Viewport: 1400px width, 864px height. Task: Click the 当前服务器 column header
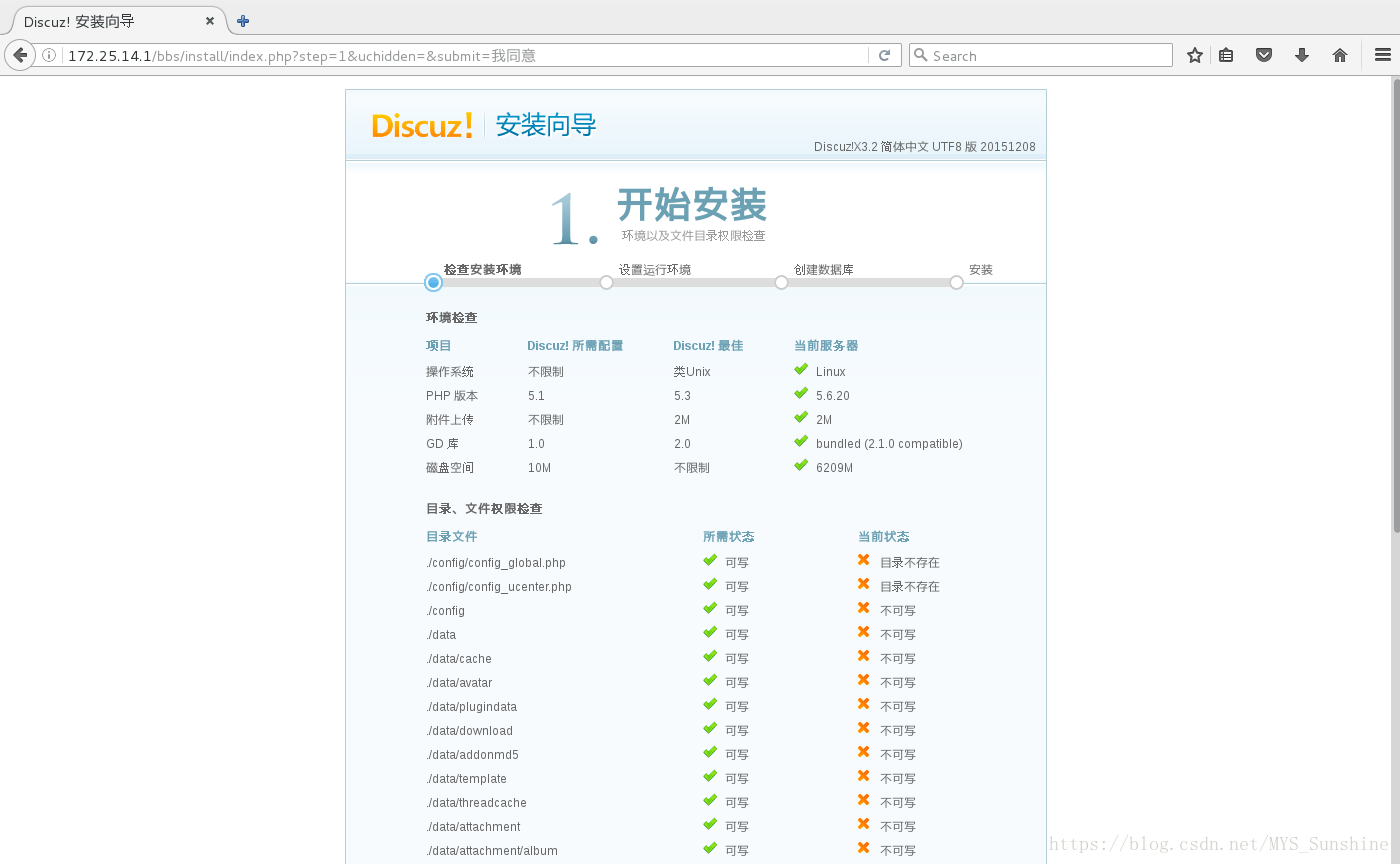(826, 346)
